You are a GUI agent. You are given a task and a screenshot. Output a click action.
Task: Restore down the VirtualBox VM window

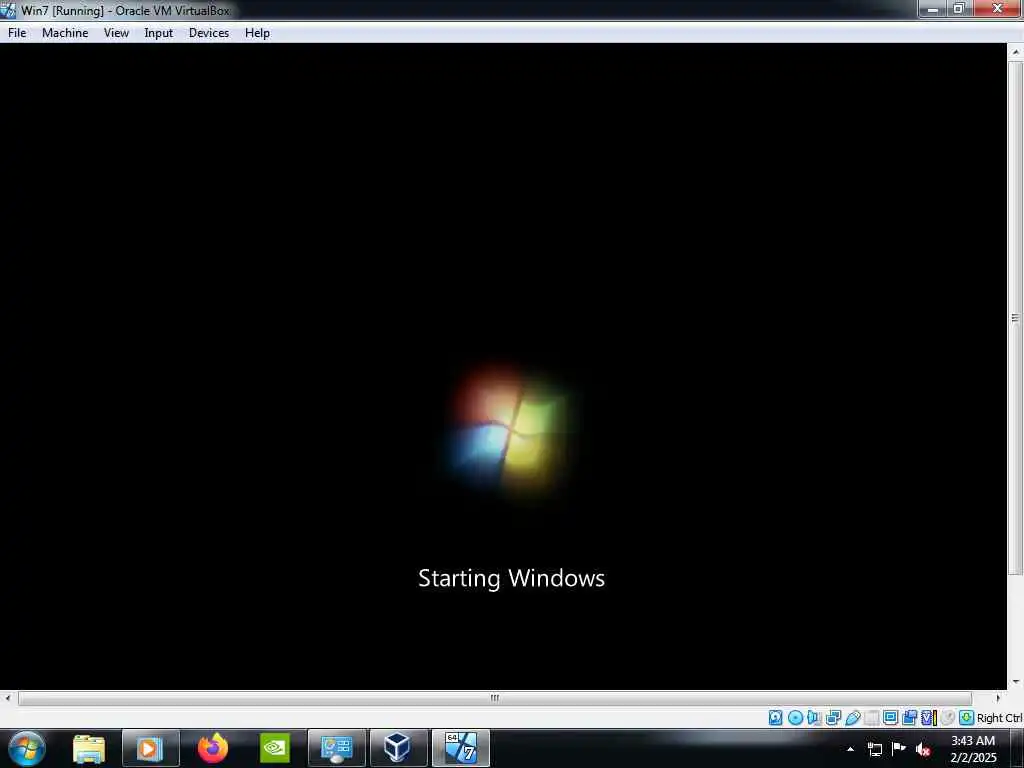coord(959,8)
